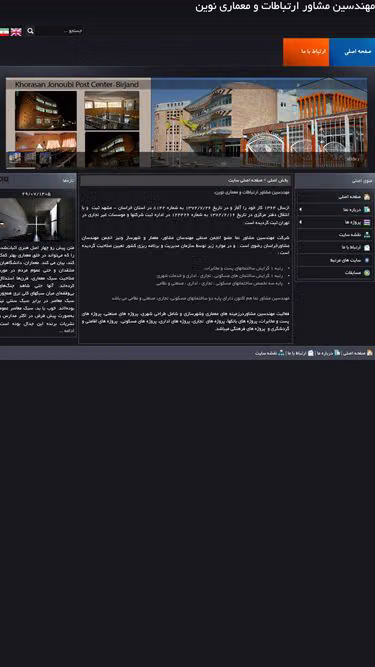
Task: Expand the درباره ما submenu arrow
Action: (x=301, y=209)
